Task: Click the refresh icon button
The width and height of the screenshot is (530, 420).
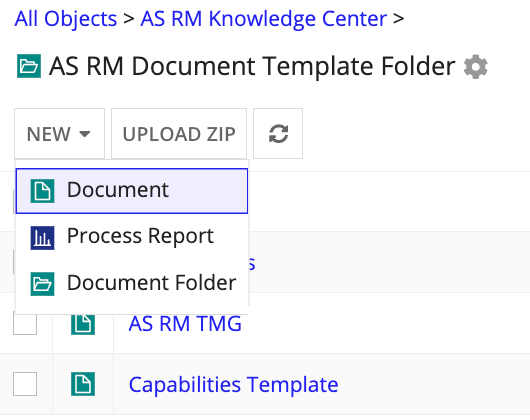Action: [x=278, y=133]
